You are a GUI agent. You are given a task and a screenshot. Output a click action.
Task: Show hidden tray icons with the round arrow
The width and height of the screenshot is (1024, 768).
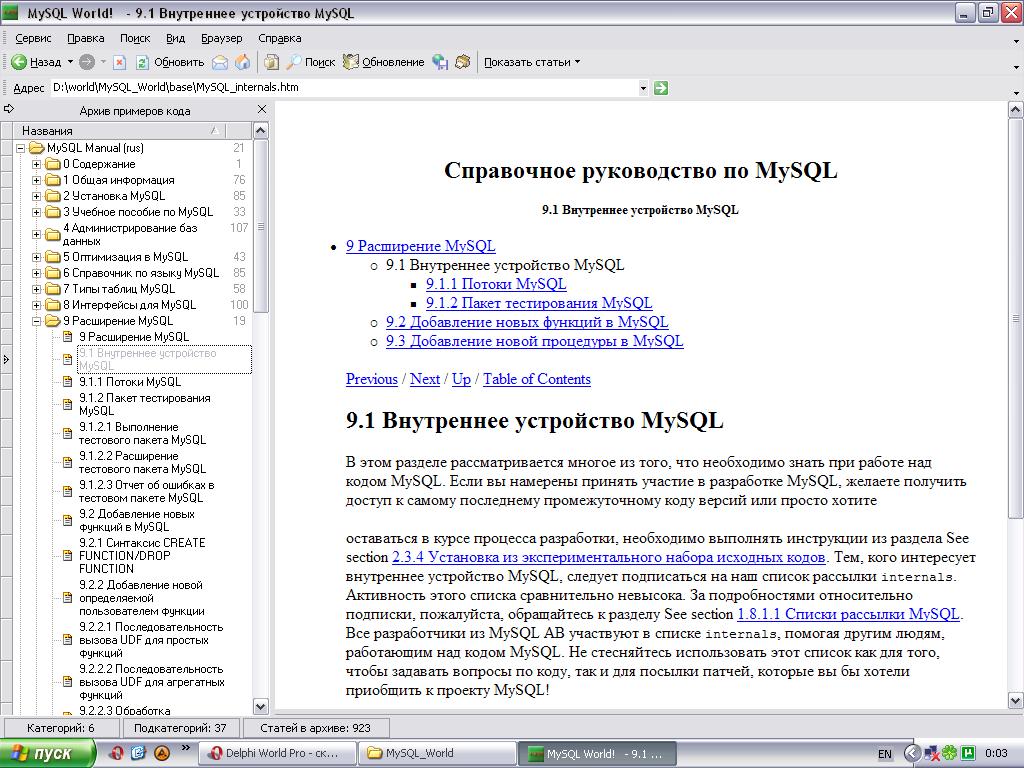[x=912, y=753]
